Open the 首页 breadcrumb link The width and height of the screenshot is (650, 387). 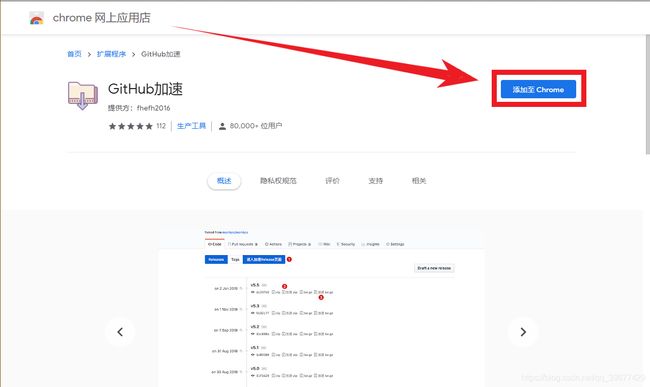pyautogui.click(x=75, y=54)
